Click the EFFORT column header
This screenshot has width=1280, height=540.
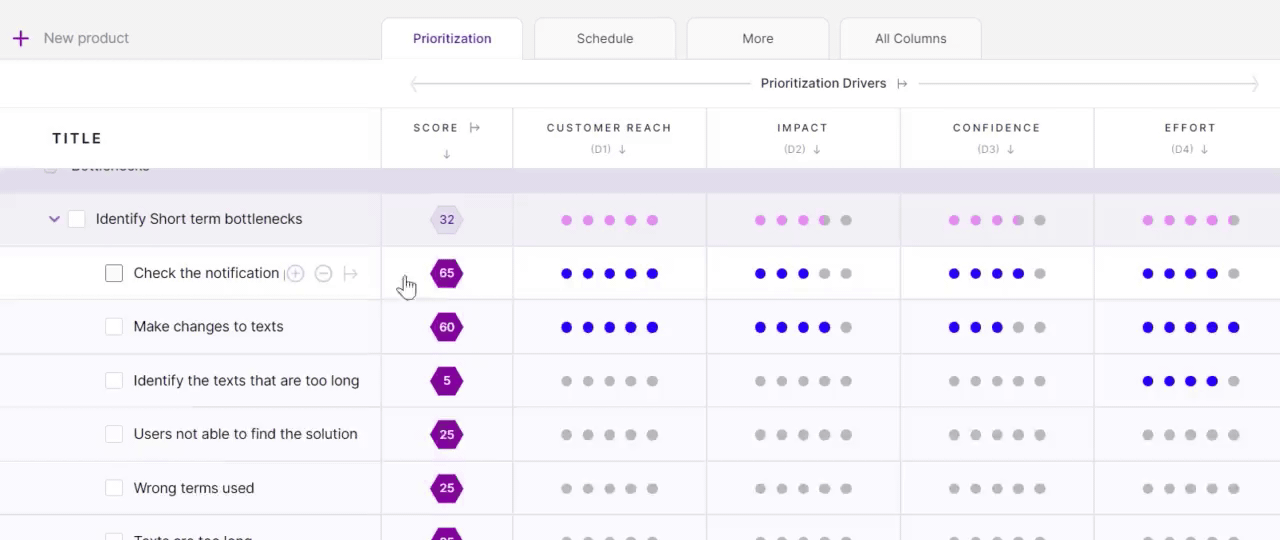click(x=1190, y=128)
